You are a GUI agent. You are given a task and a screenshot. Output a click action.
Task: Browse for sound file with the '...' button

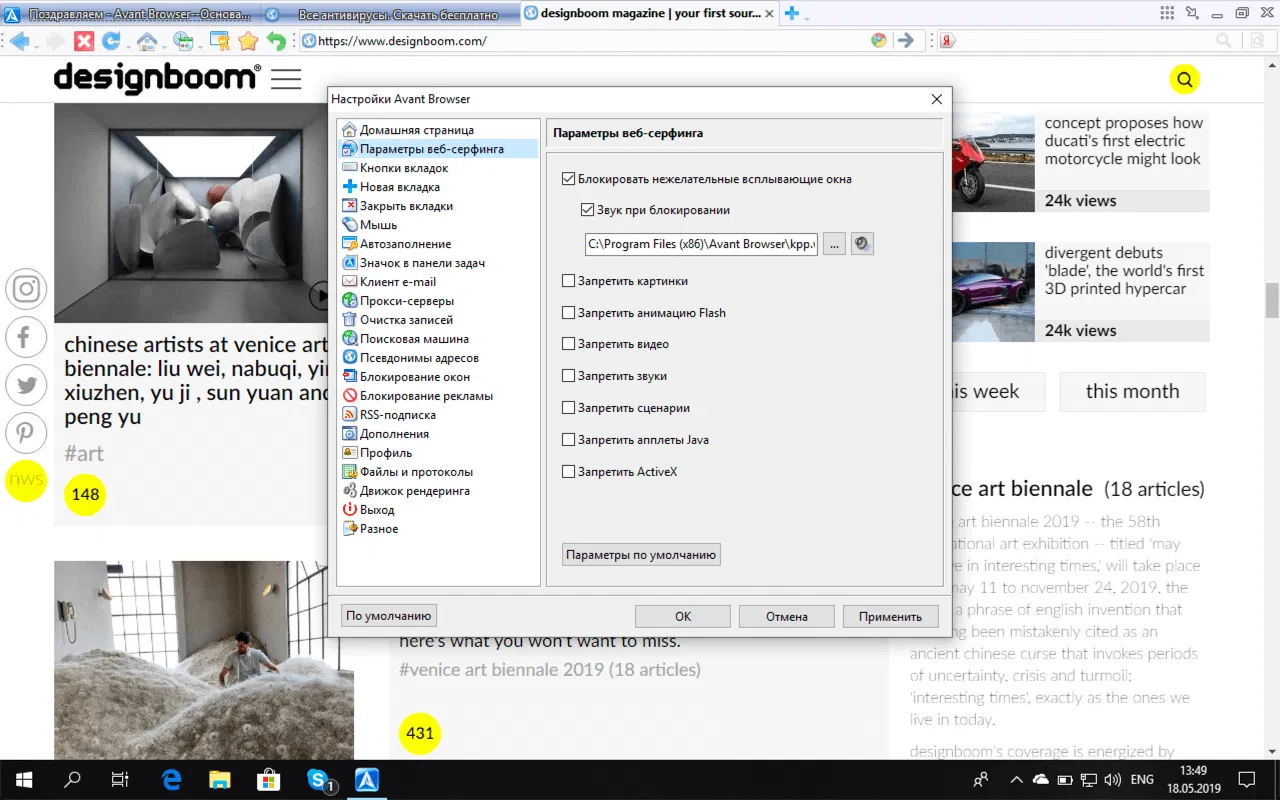click(x=834, y=243)
